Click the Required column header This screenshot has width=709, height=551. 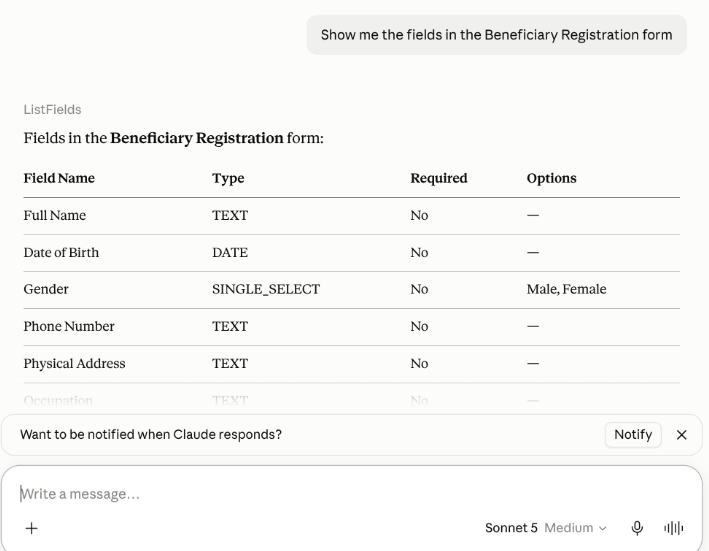439,178
